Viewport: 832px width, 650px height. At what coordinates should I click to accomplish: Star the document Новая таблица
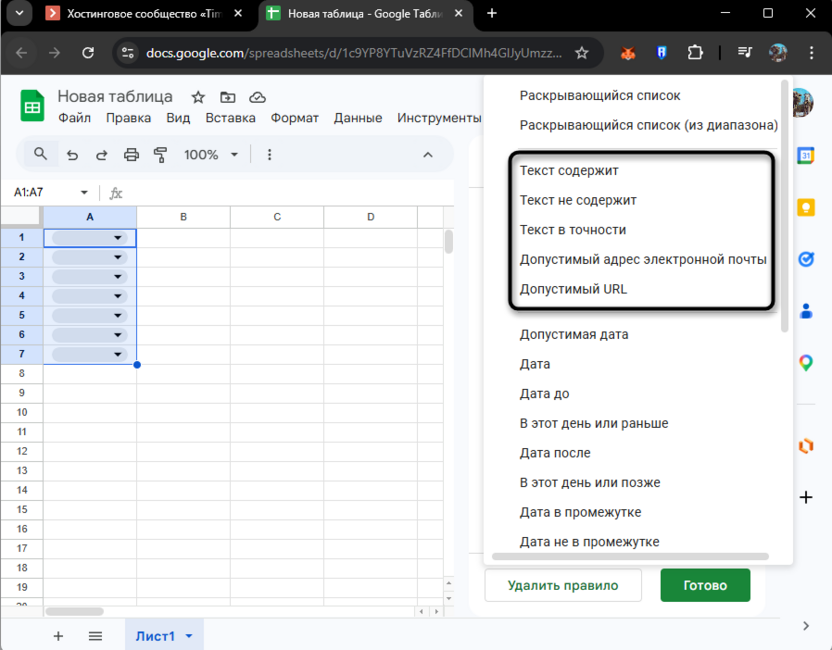(x=198, y=97)
